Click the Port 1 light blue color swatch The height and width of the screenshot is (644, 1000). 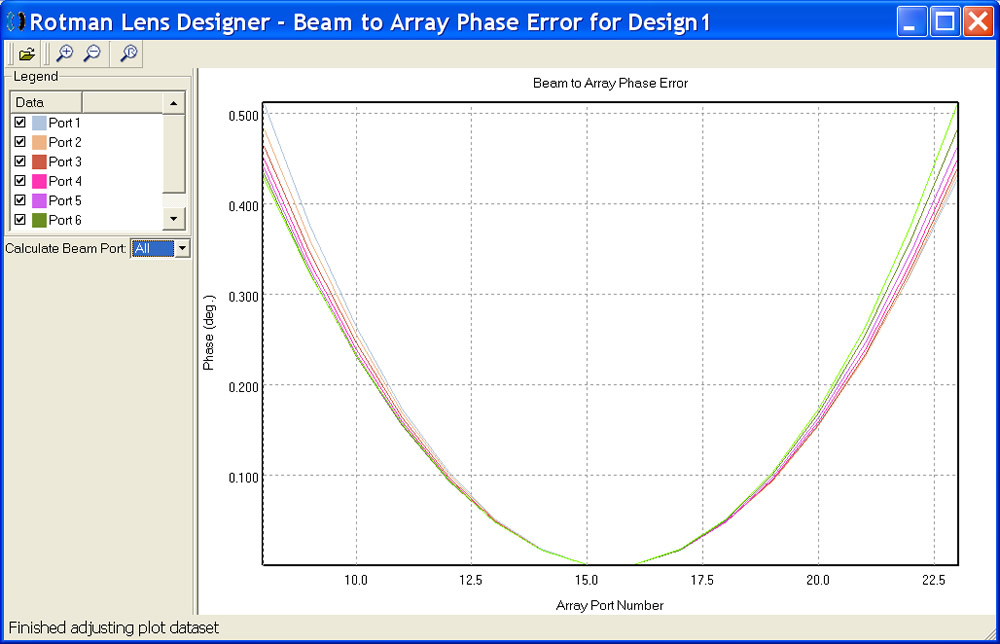coord(39,123)
